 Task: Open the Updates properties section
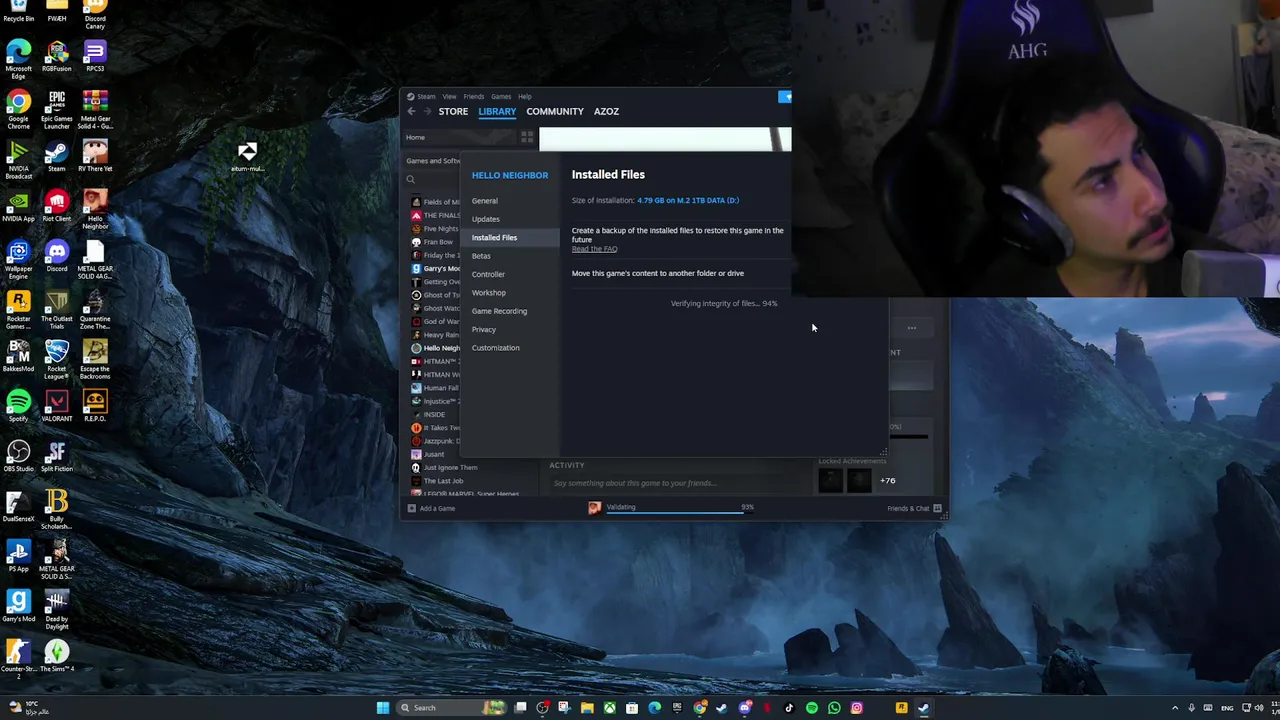point(486,219)
